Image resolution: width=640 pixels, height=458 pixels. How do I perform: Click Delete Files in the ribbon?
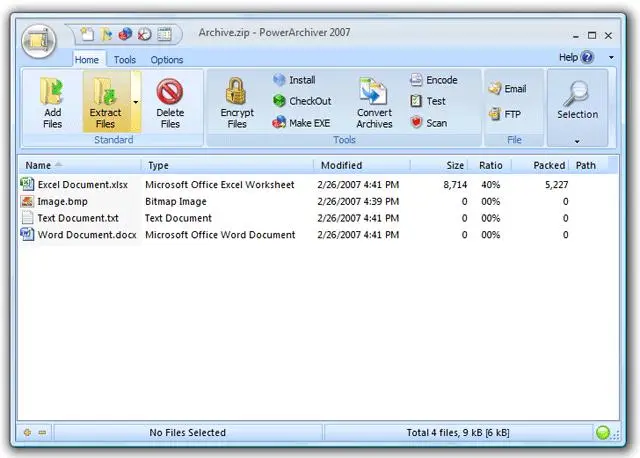tap(170, 103)
